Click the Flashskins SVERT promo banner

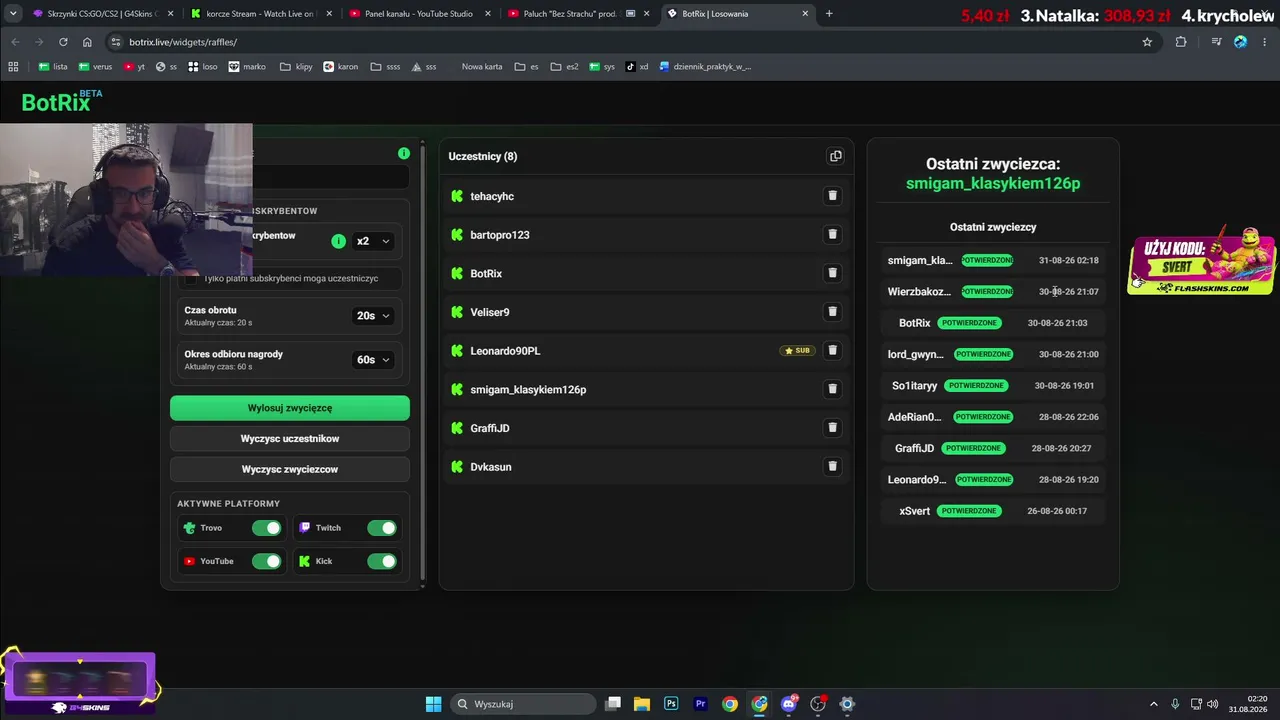coord(1202,264)
